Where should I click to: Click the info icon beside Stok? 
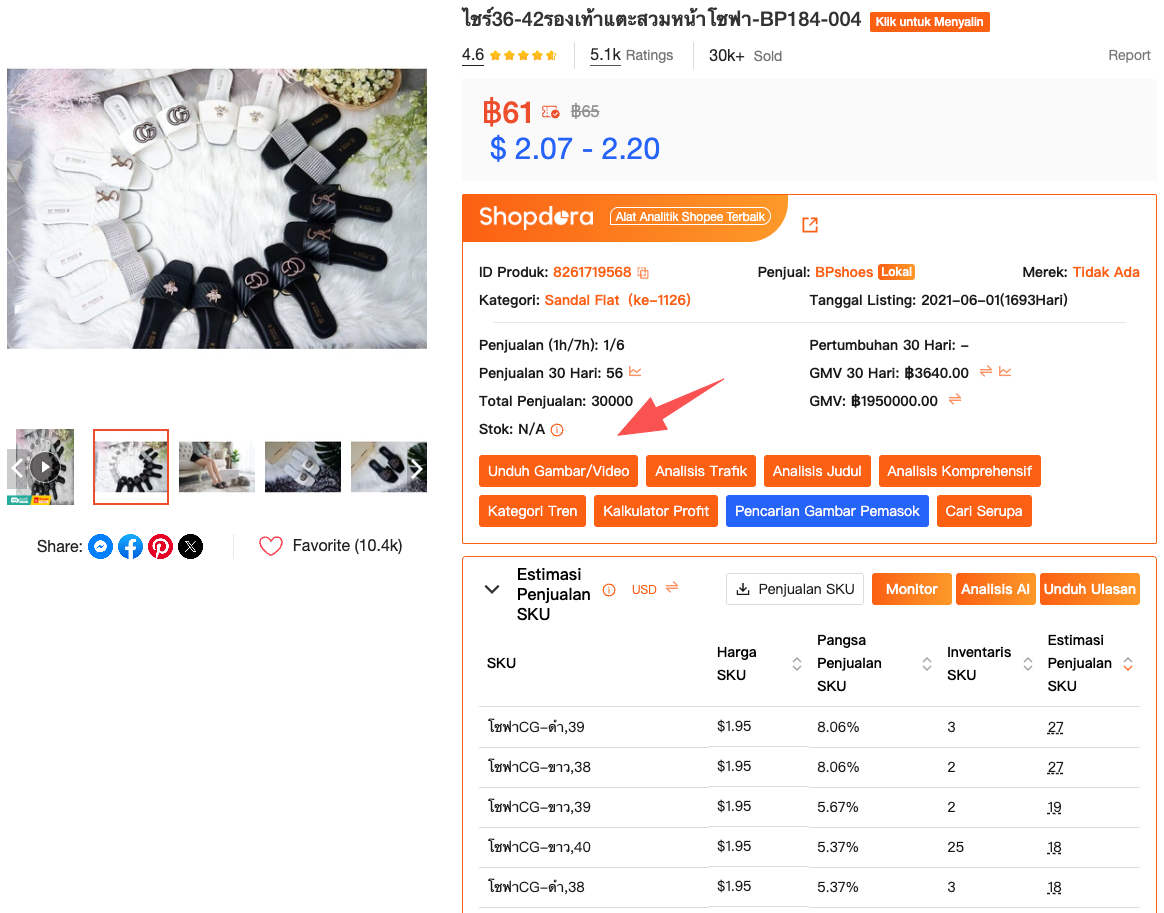(x=557, y=430)
